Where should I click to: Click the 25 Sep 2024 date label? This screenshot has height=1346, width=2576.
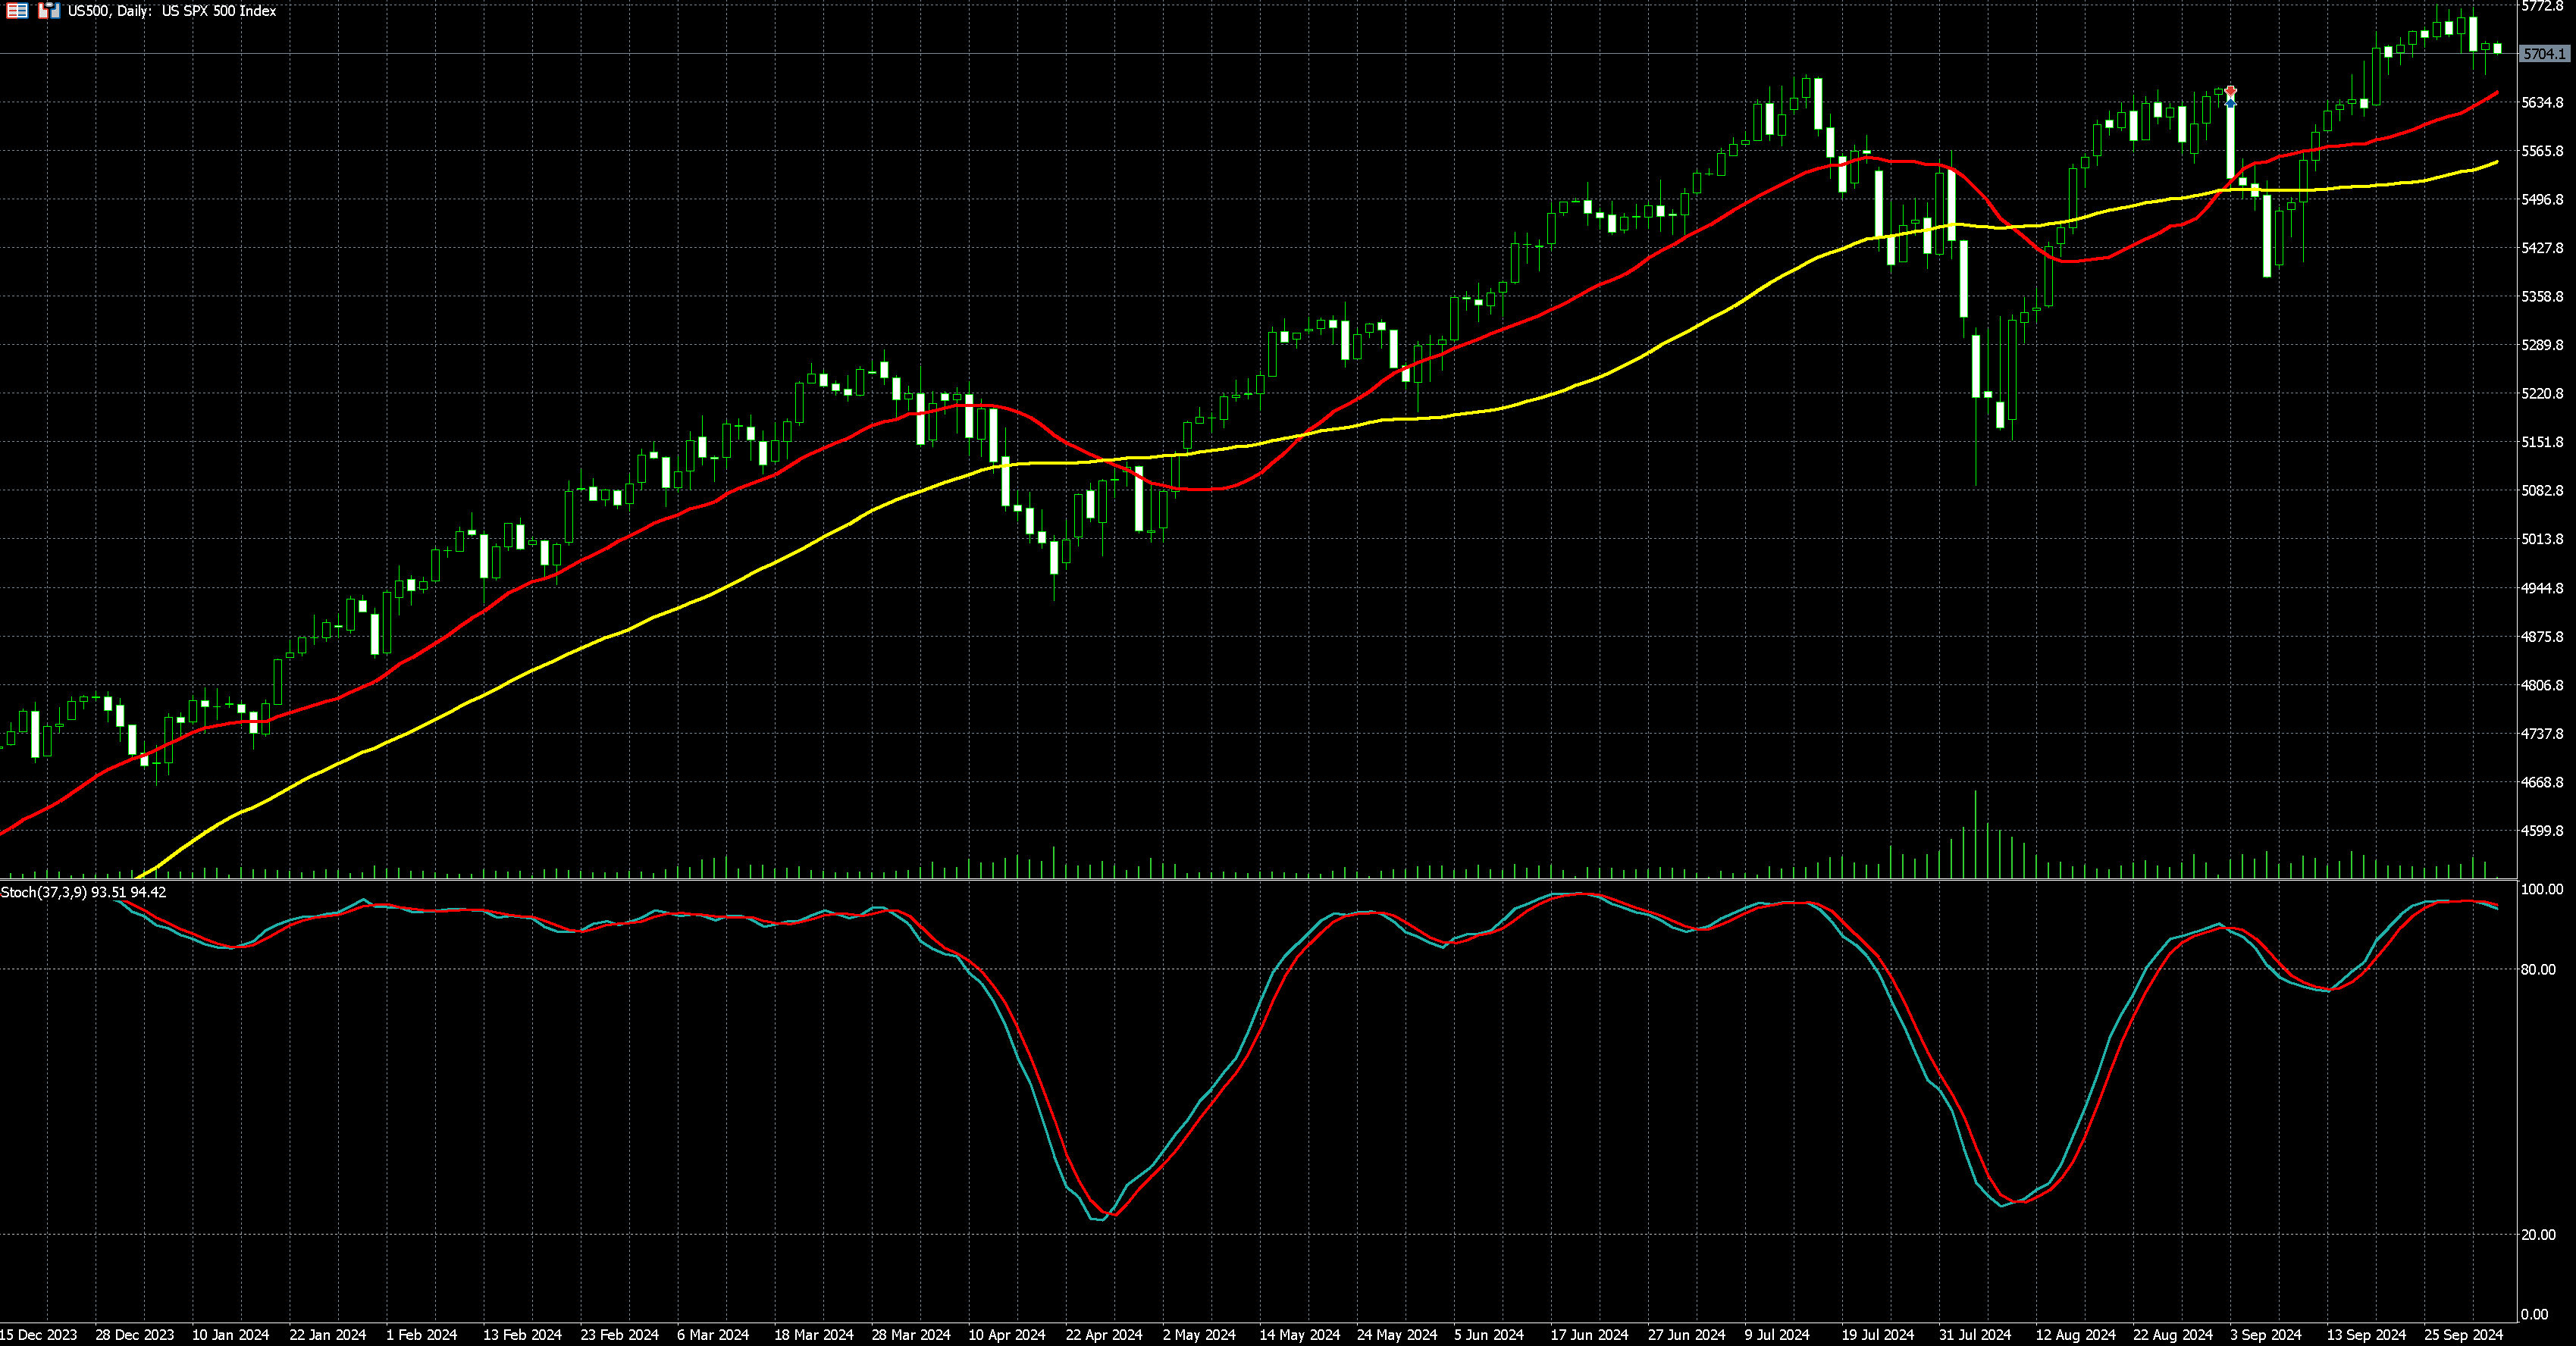pos(2463,1335)
